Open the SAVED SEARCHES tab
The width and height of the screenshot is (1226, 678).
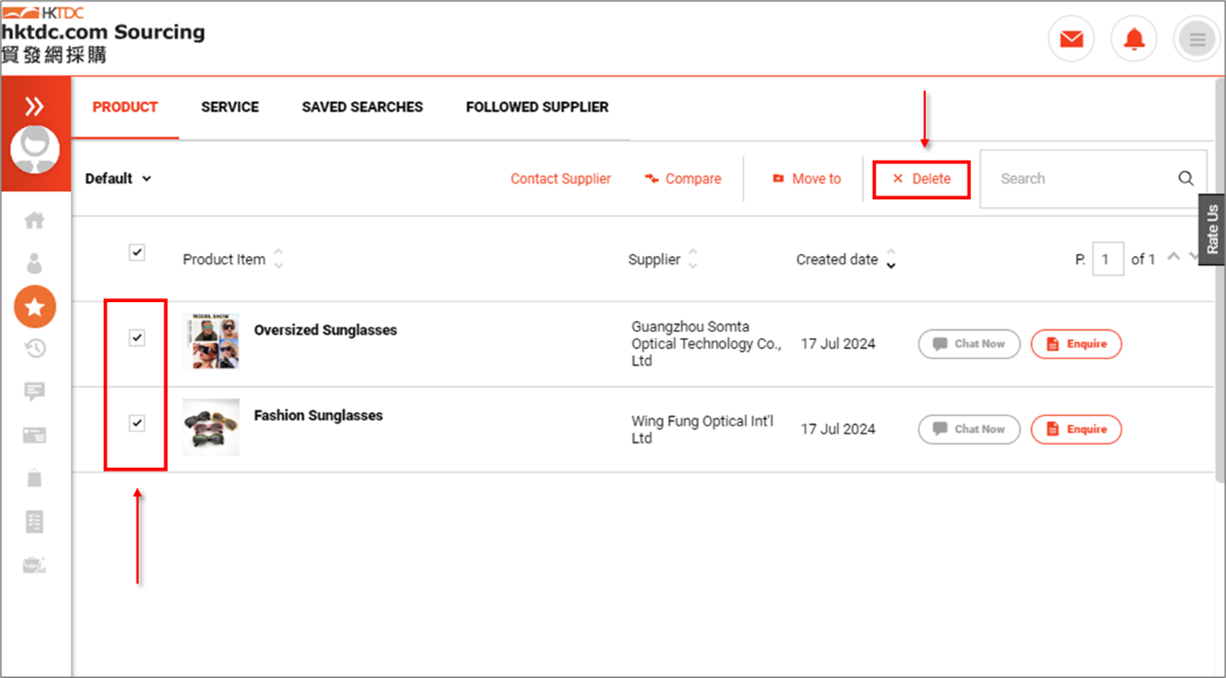(x=362, y=107)
